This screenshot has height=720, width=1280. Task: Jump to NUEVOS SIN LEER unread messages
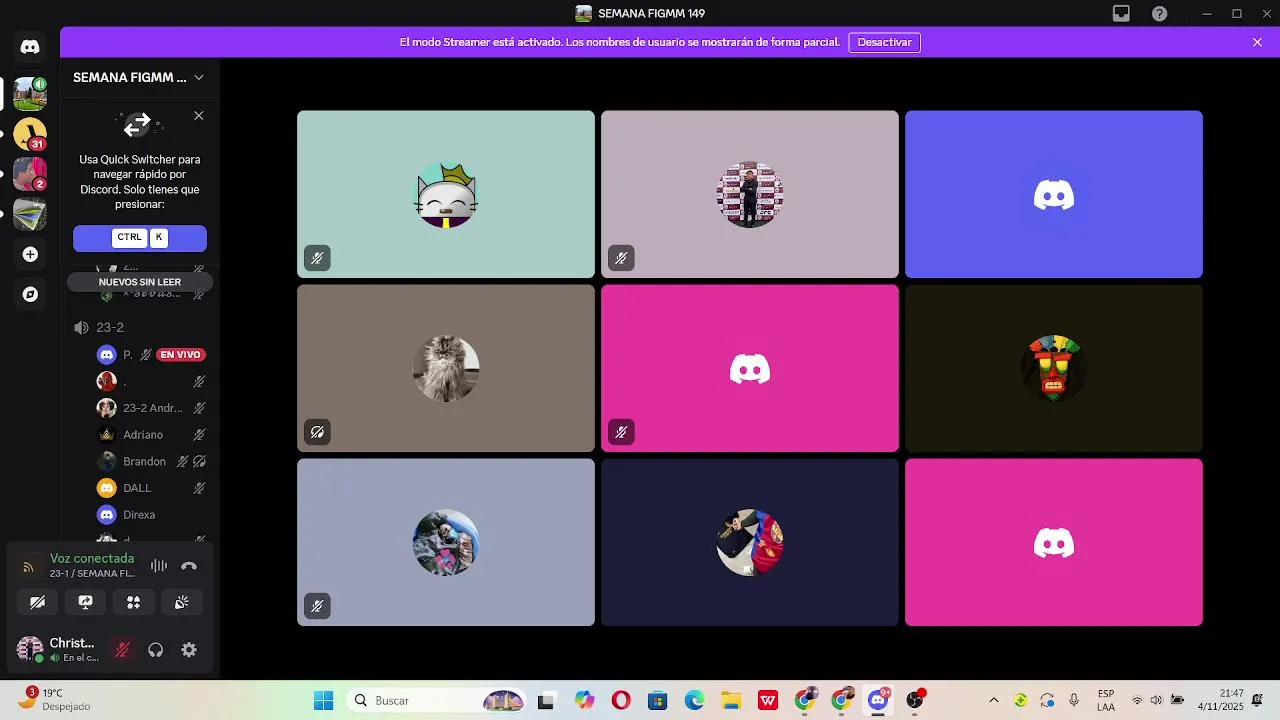140,282
